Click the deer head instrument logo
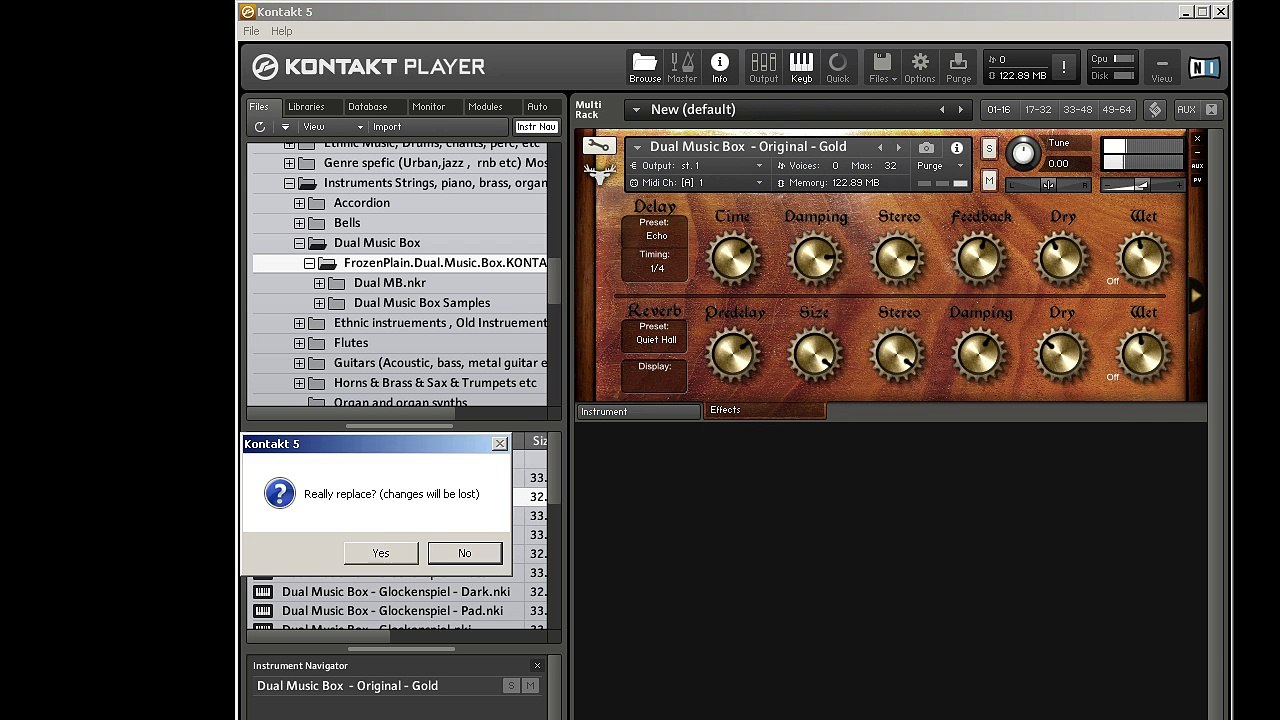The image size is (1280, 720). [600, 175]
